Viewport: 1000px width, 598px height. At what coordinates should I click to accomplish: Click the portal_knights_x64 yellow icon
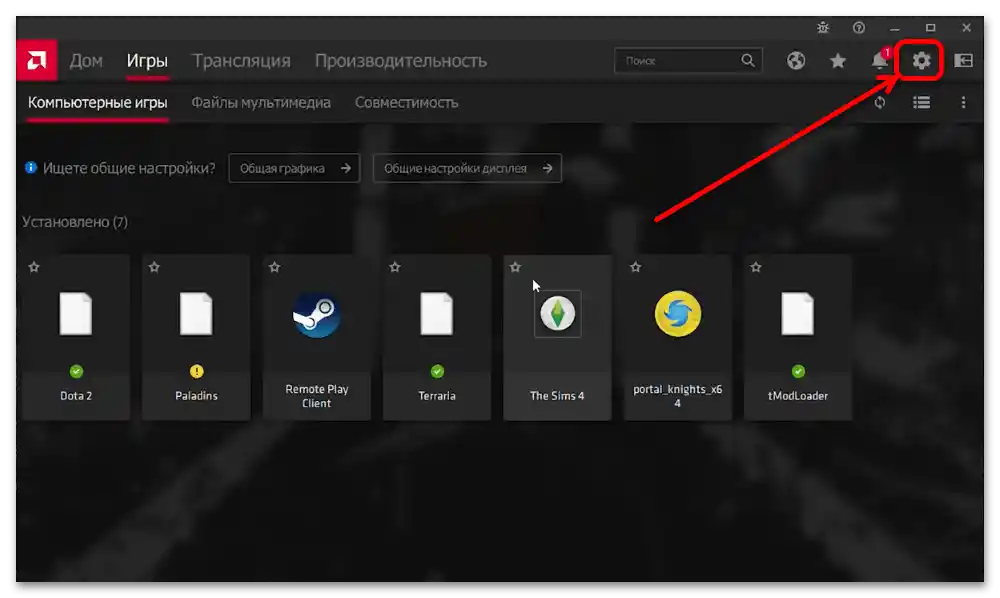pyautogui.click(x=678, y=314)
